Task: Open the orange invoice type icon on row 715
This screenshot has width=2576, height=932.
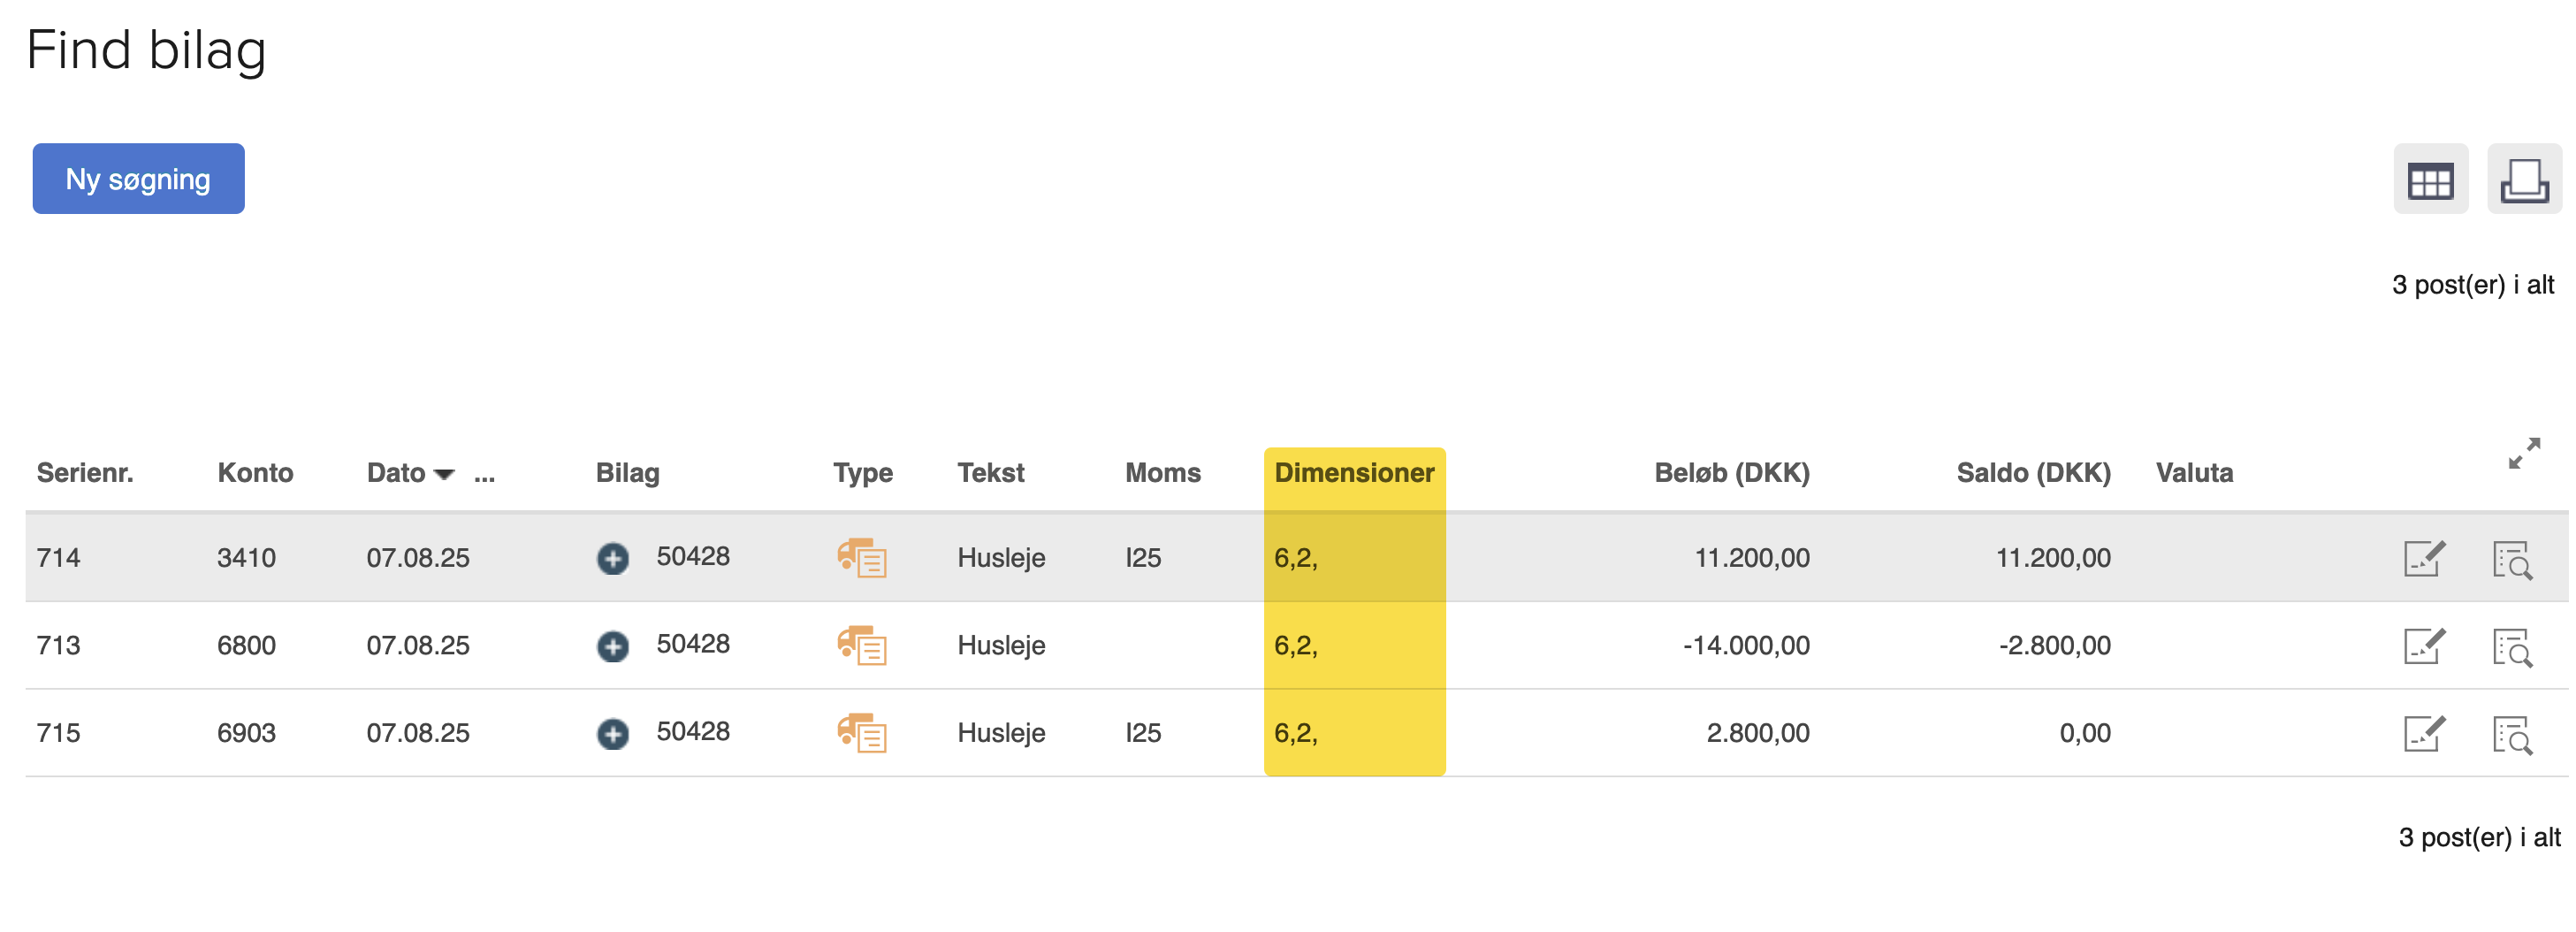Action: pyautogui.click(x=864, y=735)
